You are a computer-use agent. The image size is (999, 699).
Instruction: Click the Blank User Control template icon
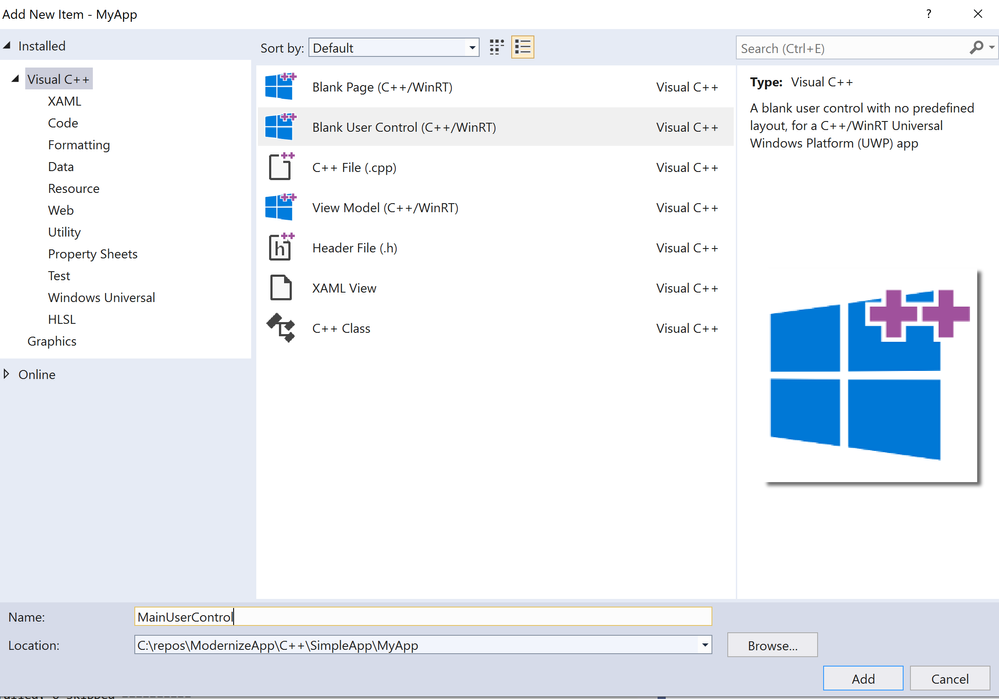(280, 127)
